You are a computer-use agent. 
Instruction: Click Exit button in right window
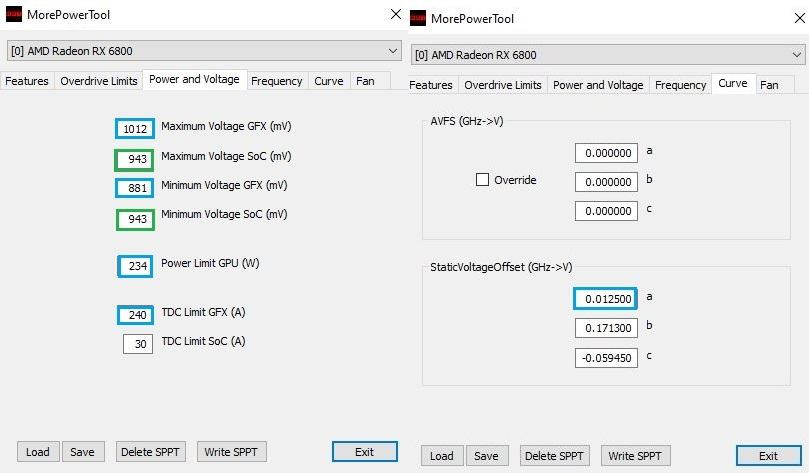click(x=769, y=456)
